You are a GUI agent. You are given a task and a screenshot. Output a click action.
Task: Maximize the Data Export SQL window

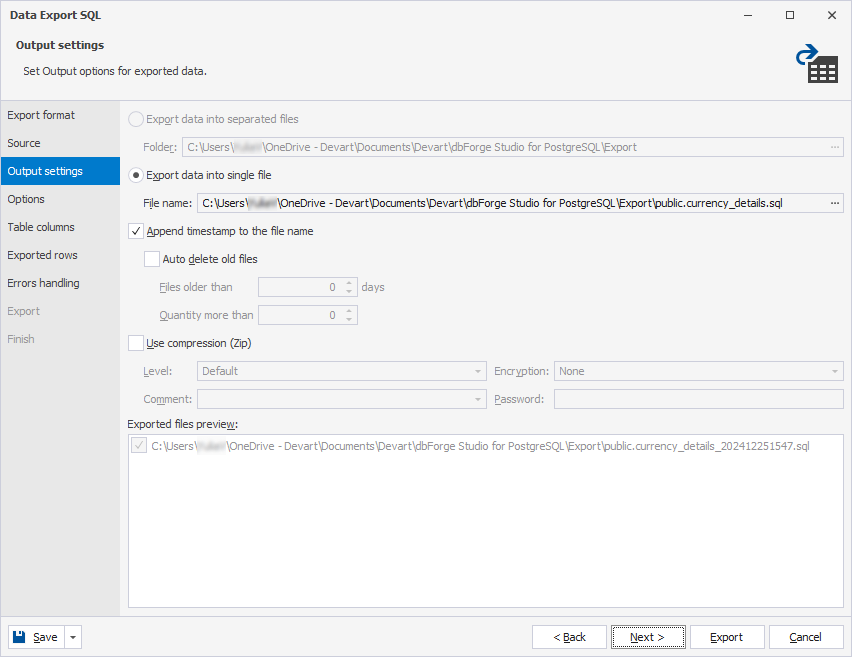[790, 15]
